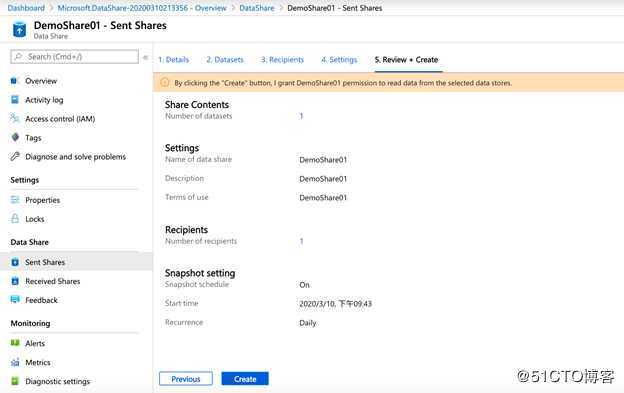
Task: Select the 5. Review + Create tab
Action: 406,60
